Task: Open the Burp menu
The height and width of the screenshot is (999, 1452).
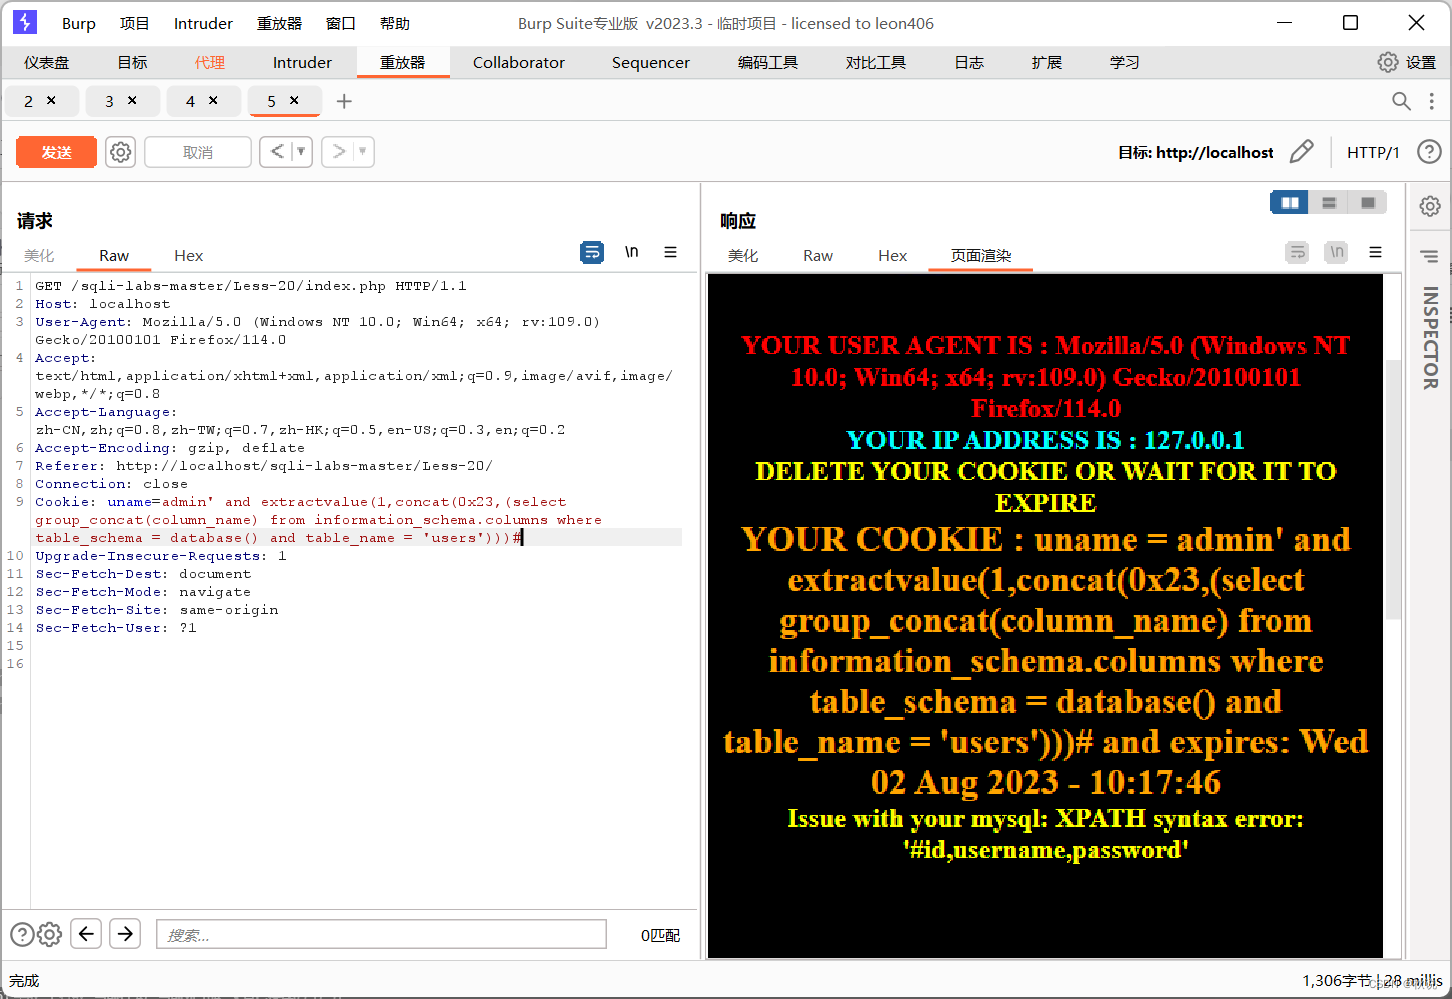Action: click(x=79, y=23)
